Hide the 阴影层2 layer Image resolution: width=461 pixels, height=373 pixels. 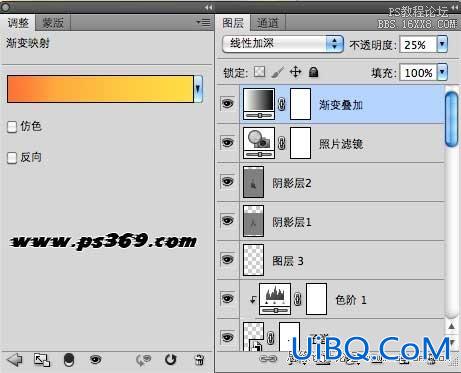tap(228, 182)
